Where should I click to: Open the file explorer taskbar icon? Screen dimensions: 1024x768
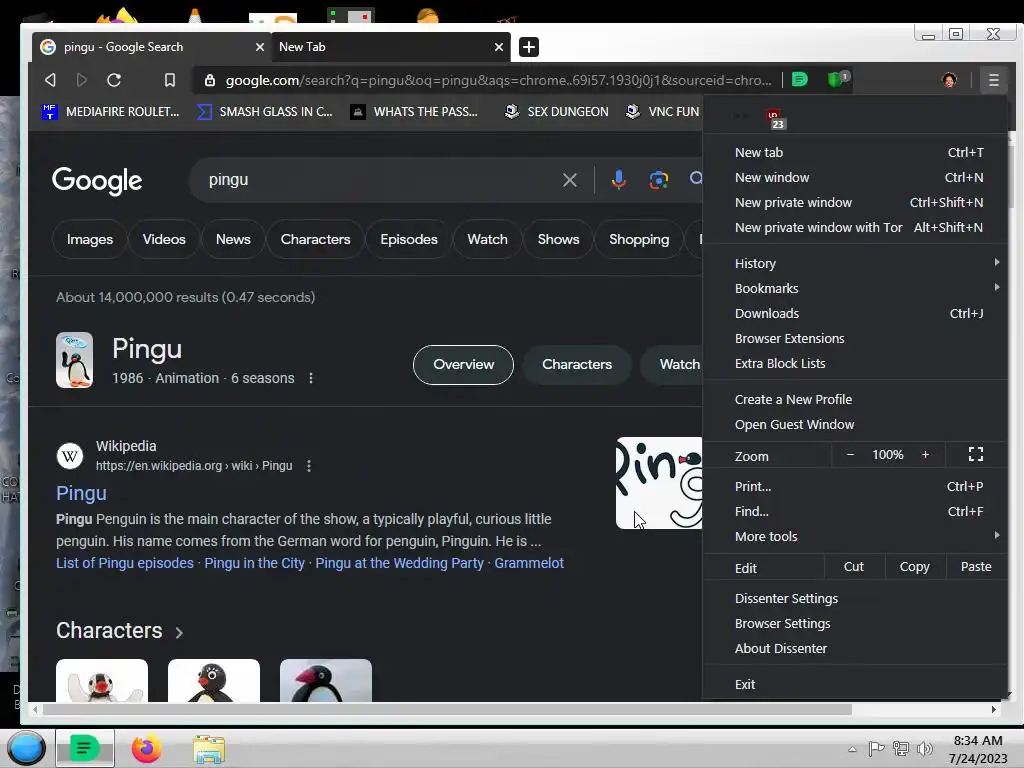point(209,748)
